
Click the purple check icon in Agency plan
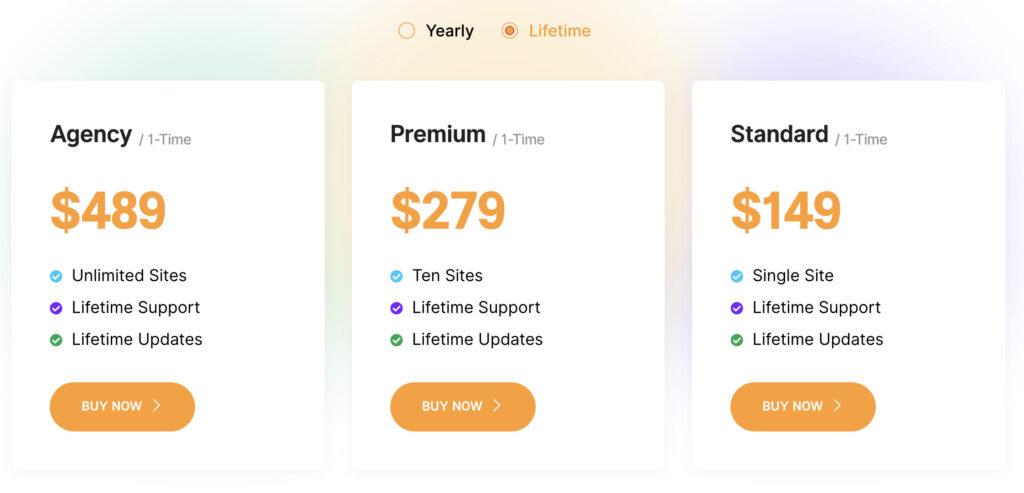tap(57, 308)
